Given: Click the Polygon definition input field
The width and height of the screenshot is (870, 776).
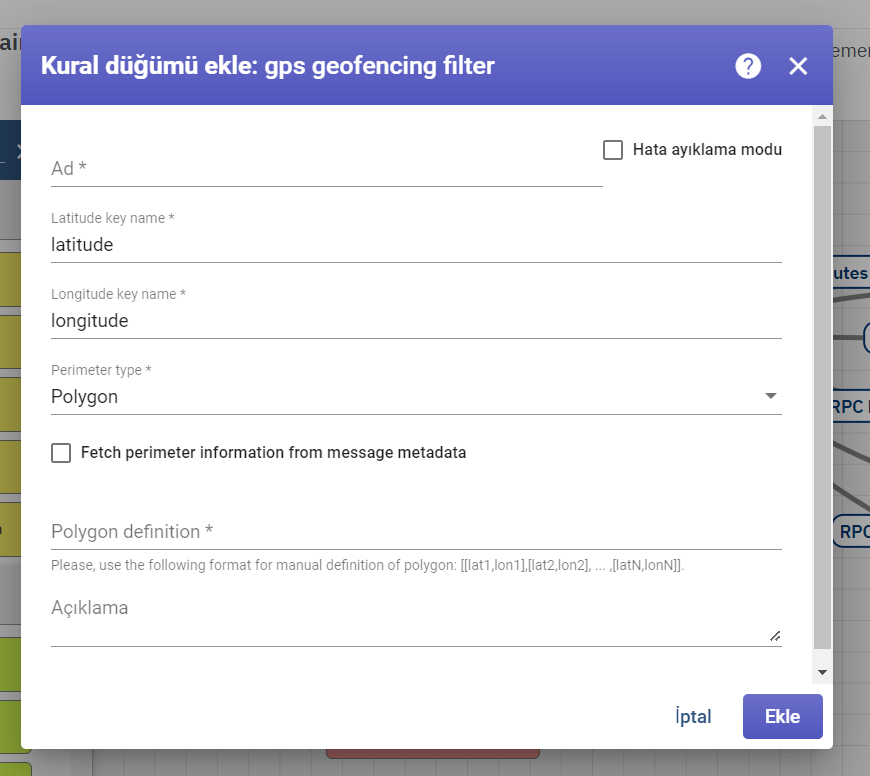Looking at the screenshot, I should [x=416, y=531].
